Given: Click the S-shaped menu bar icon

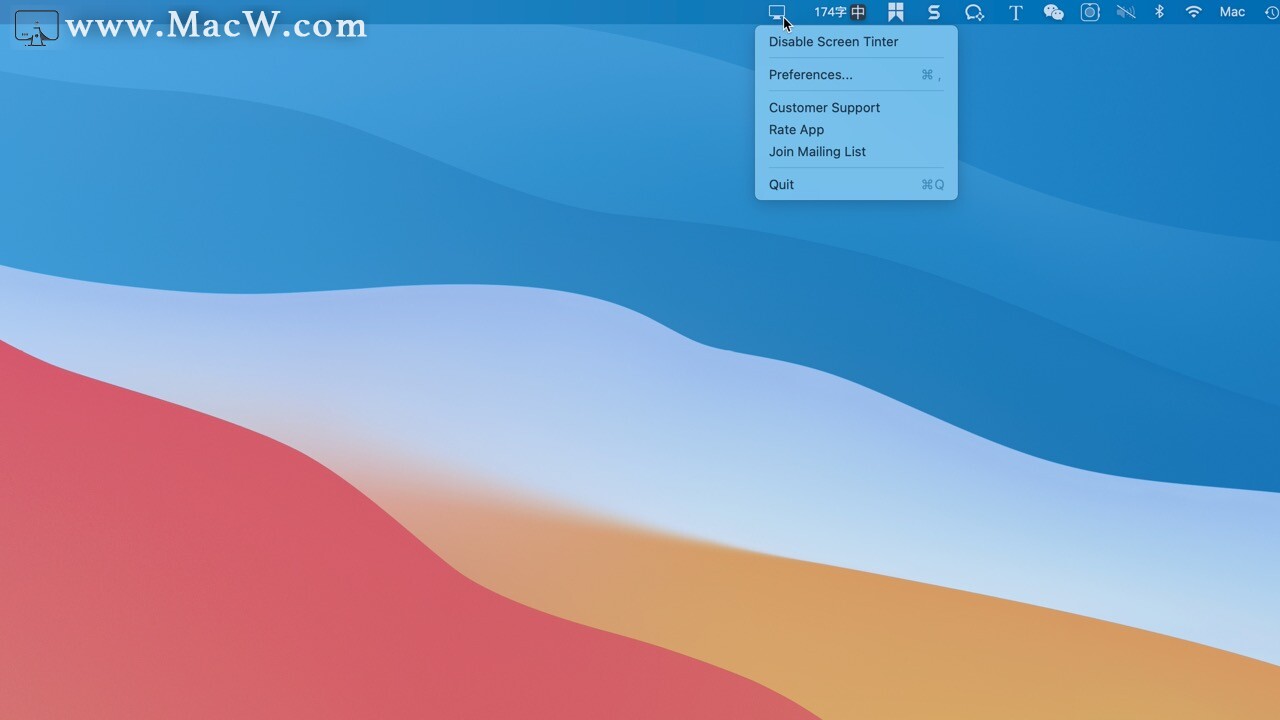Looking at the screenshot, I should pyautogui.click(x=934, y=12).
